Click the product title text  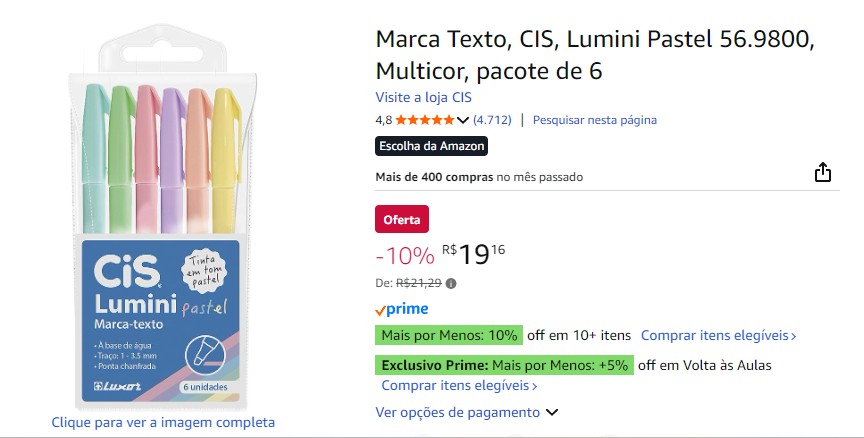tap(595, 55)
